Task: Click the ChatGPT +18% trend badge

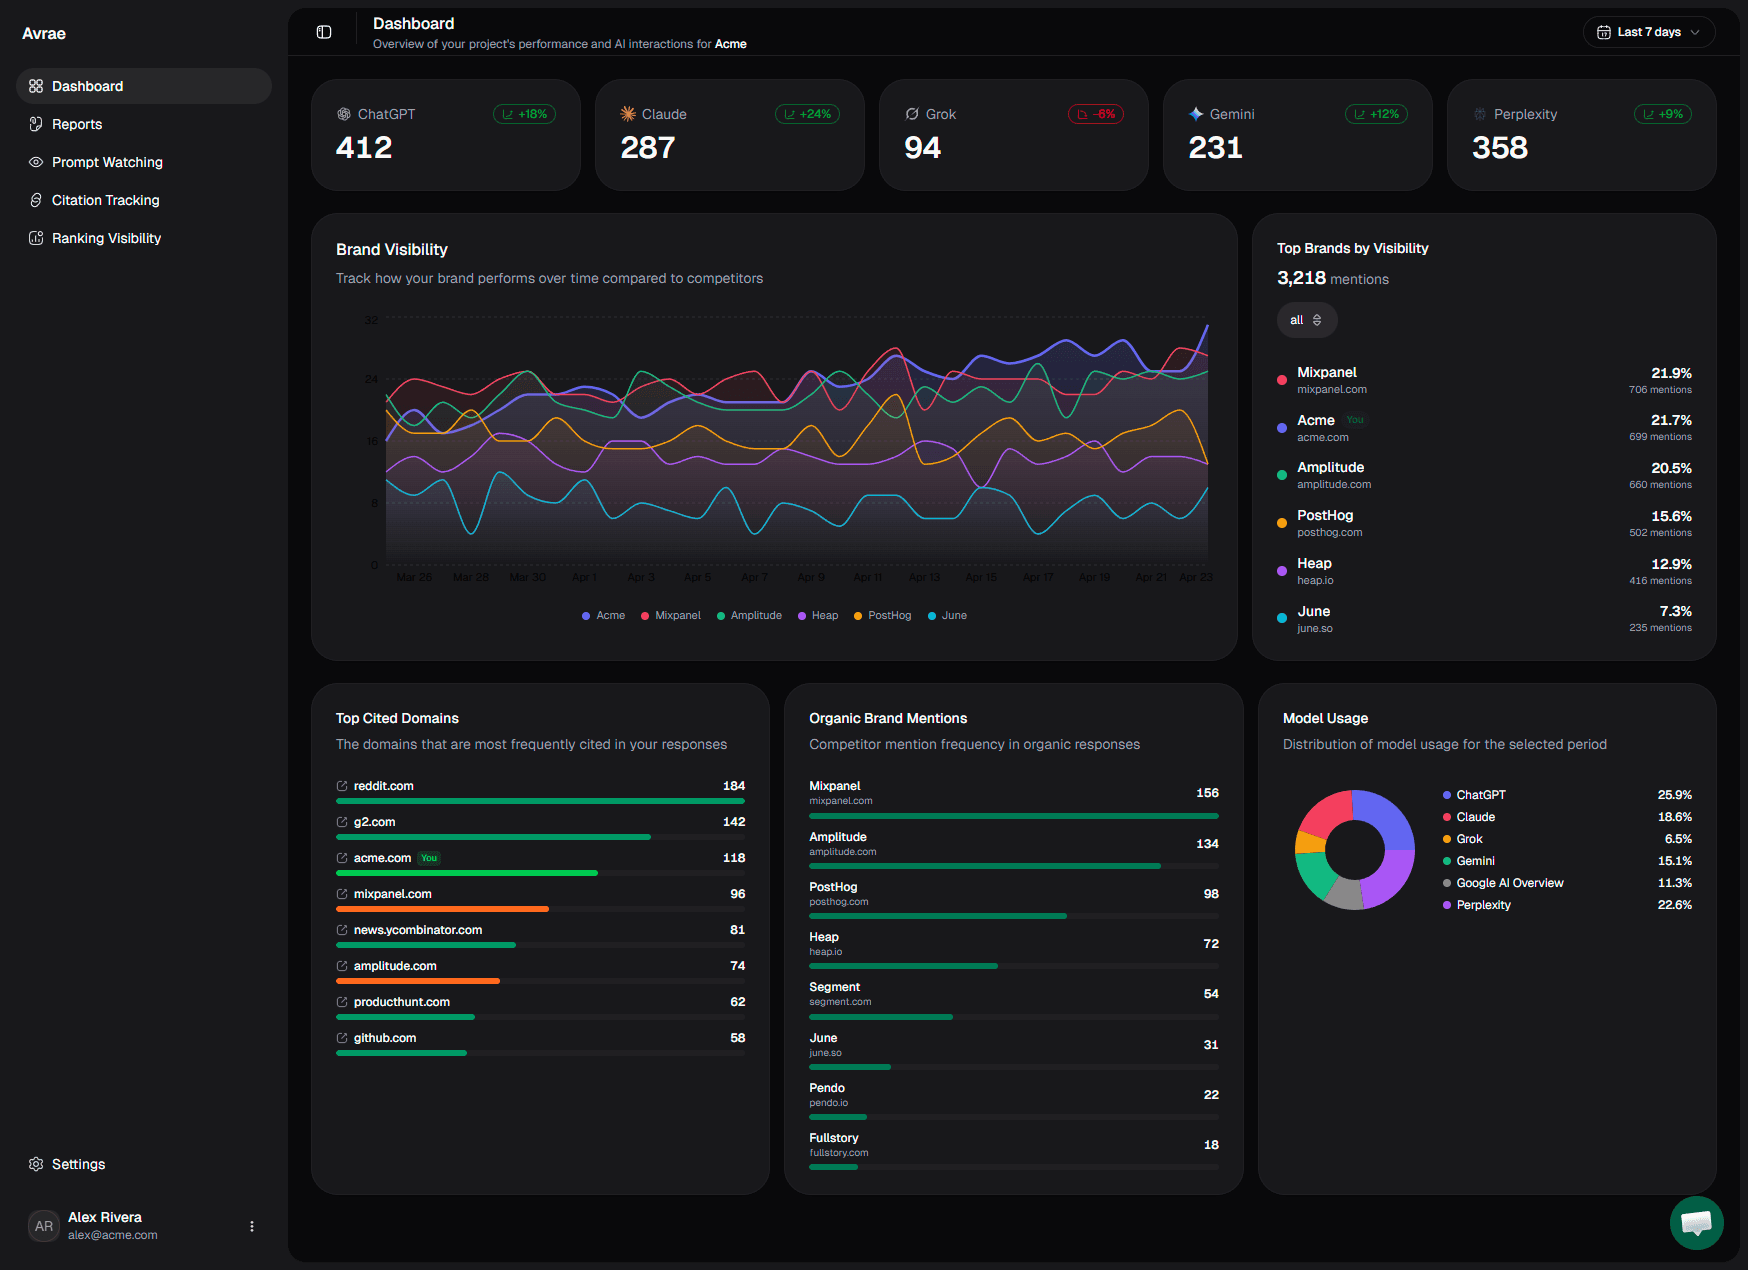Action: [x=524, y=114]
